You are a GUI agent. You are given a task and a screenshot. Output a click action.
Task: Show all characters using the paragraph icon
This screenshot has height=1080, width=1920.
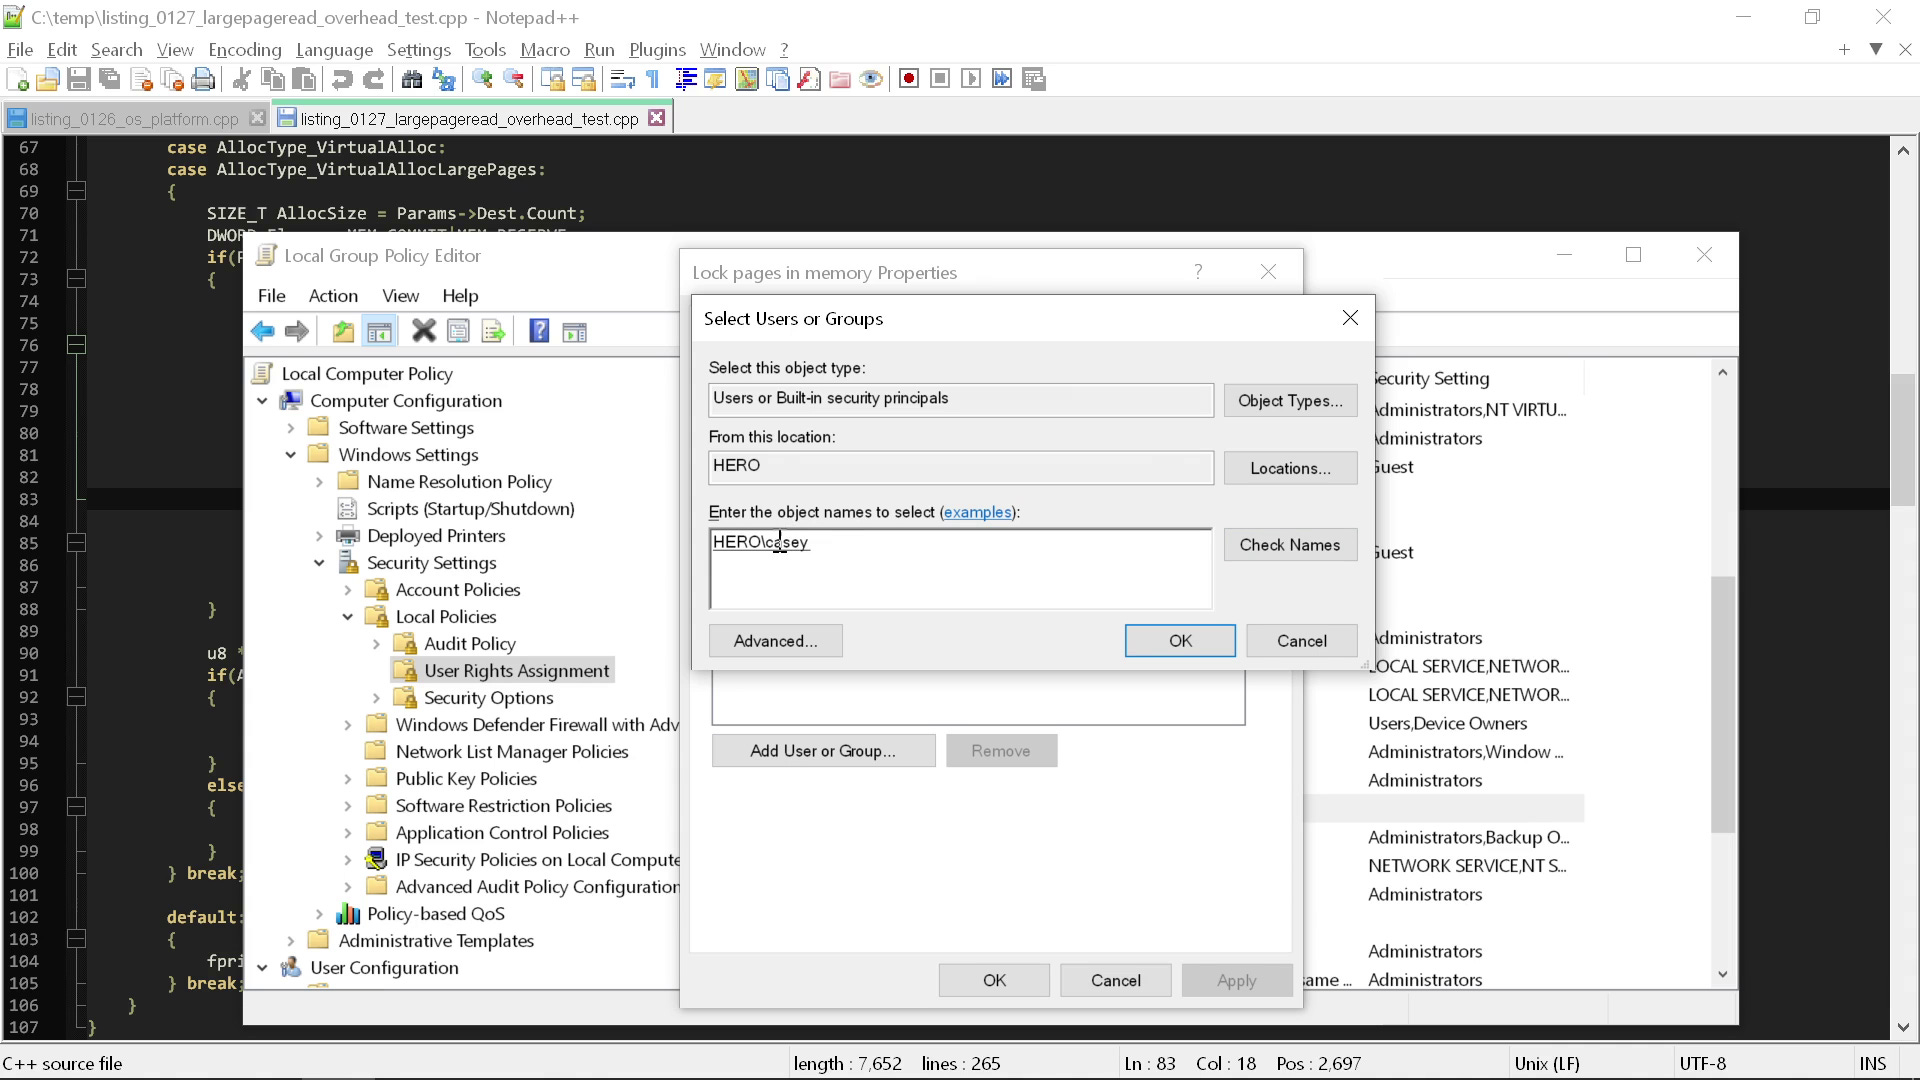(652, 79)
